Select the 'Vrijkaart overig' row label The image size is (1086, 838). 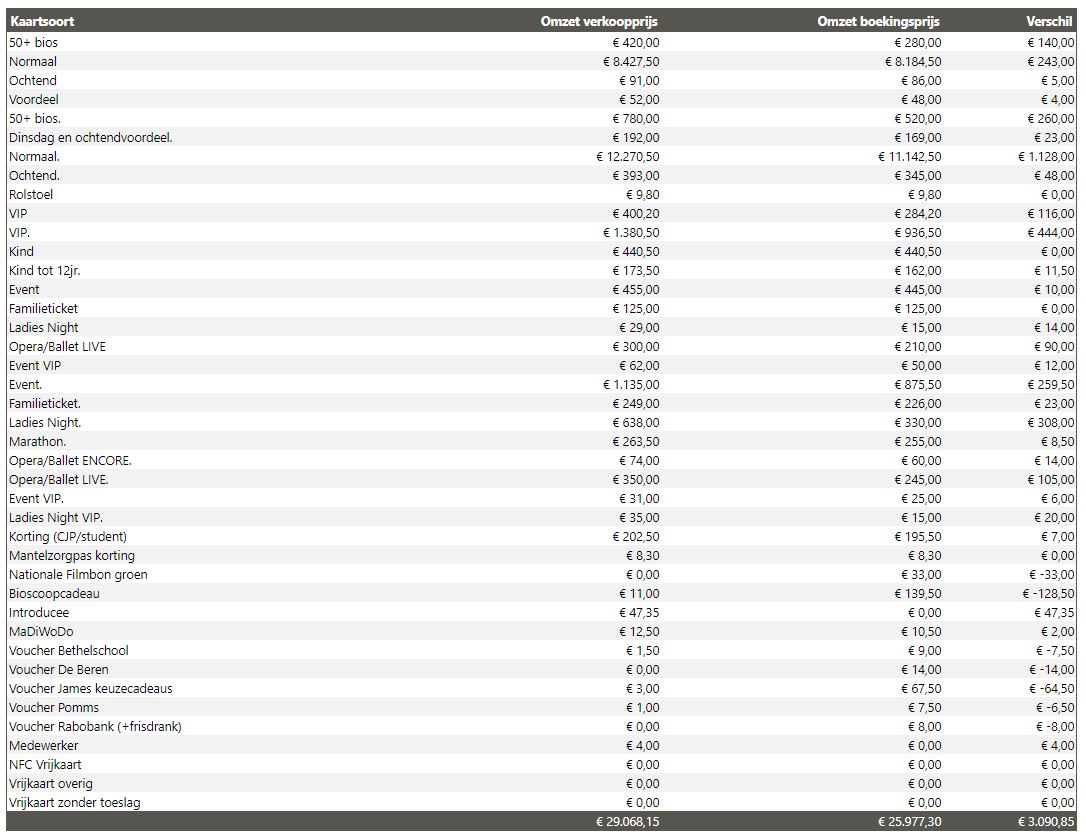tap(51, 784)
